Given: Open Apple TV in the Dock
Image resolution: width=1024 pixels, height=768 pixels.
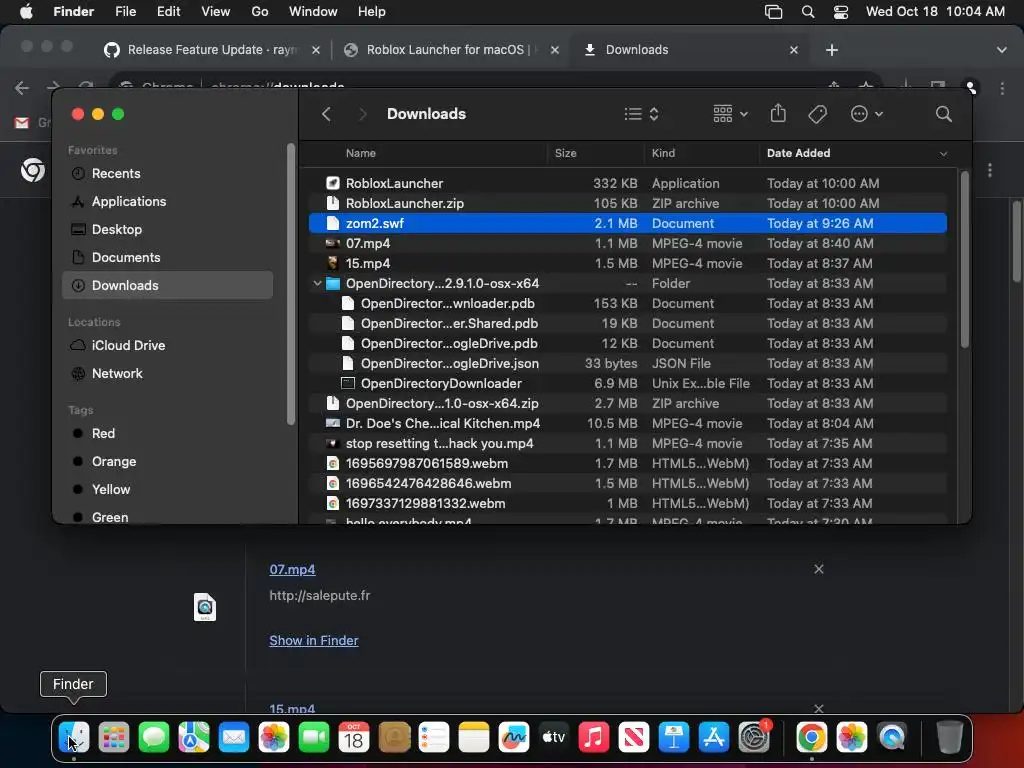Looking at the screenshot, I should coord(554,737).
